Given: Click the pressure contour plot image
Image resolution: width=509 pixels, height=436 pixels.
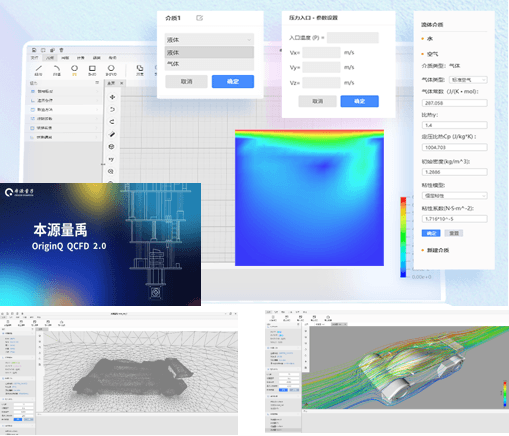Looking at the screenshot, I should [x=309, y=198].
